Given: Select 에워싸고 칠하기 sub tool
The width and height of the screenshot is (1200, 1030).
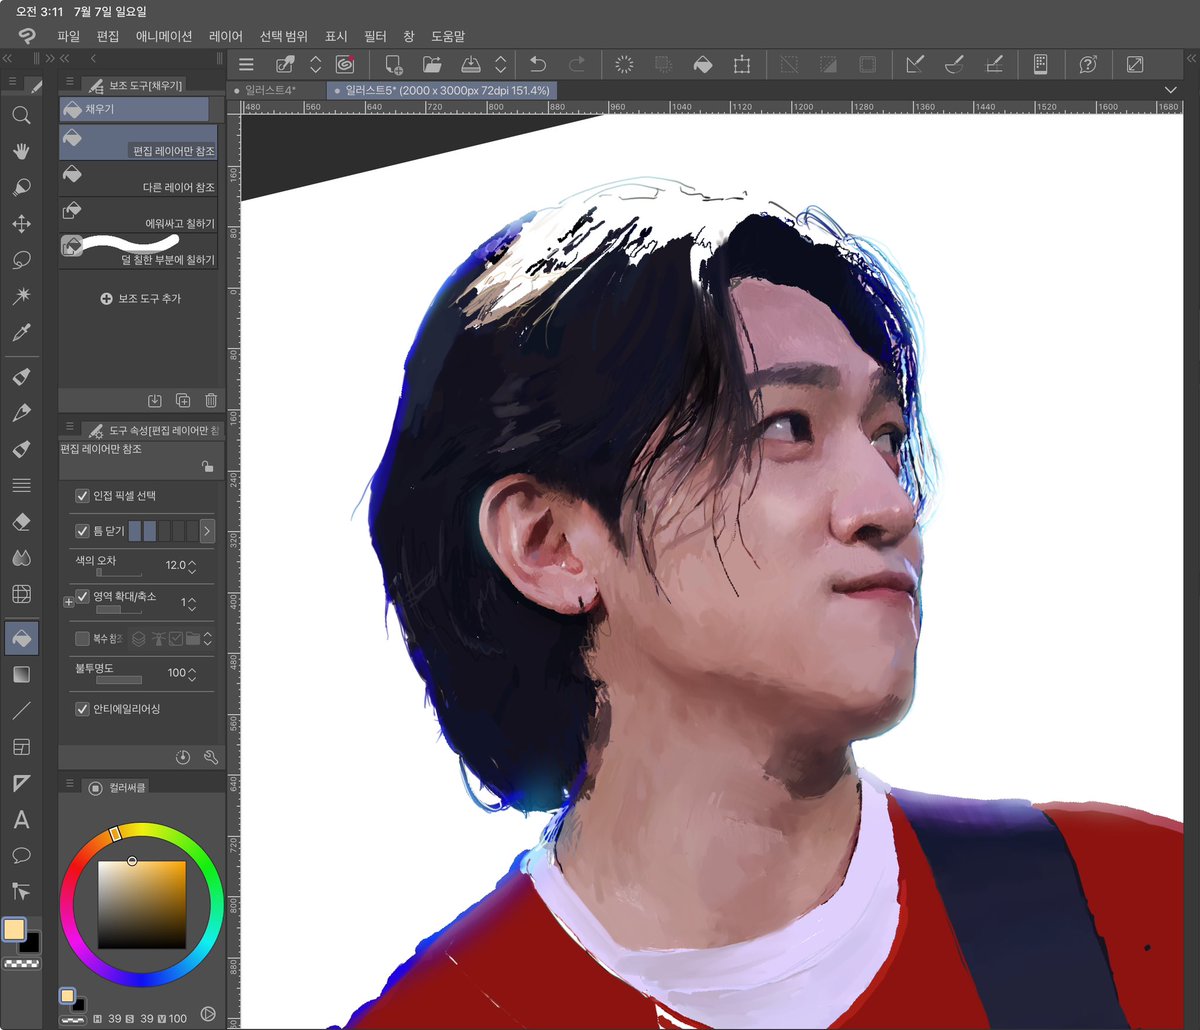Looking at the screenshot, I should [138, 214].
